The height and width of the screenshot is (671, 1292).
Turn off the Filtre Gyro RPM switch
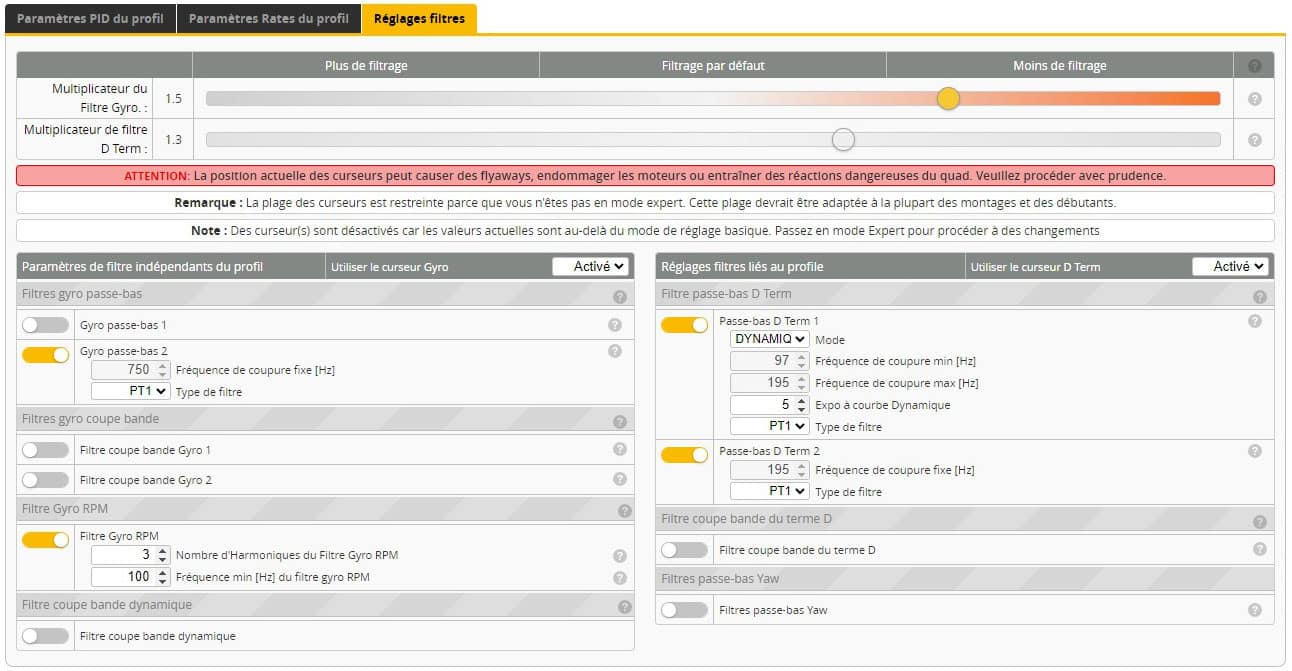tap(45, 540)
